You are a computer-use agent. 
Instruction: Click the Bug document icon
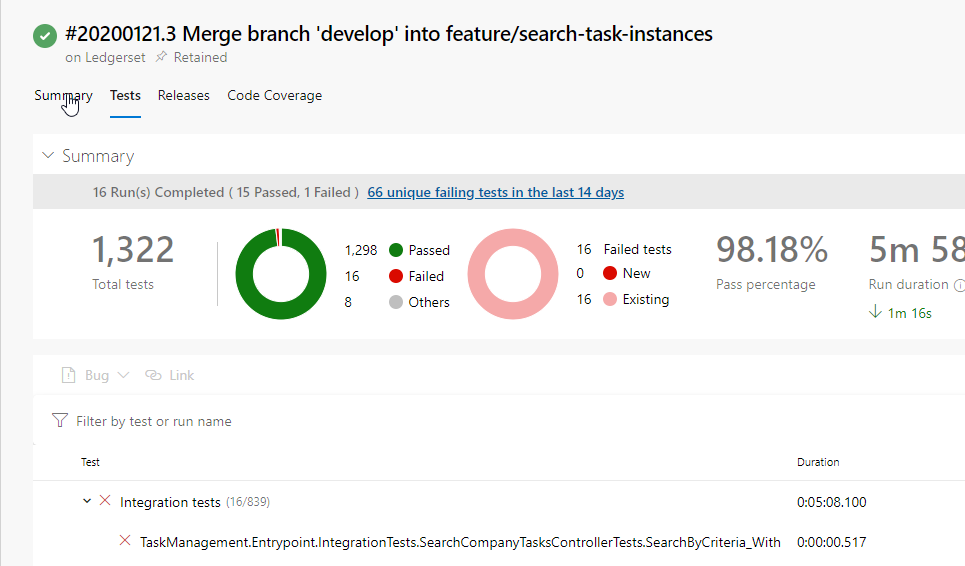68,375
